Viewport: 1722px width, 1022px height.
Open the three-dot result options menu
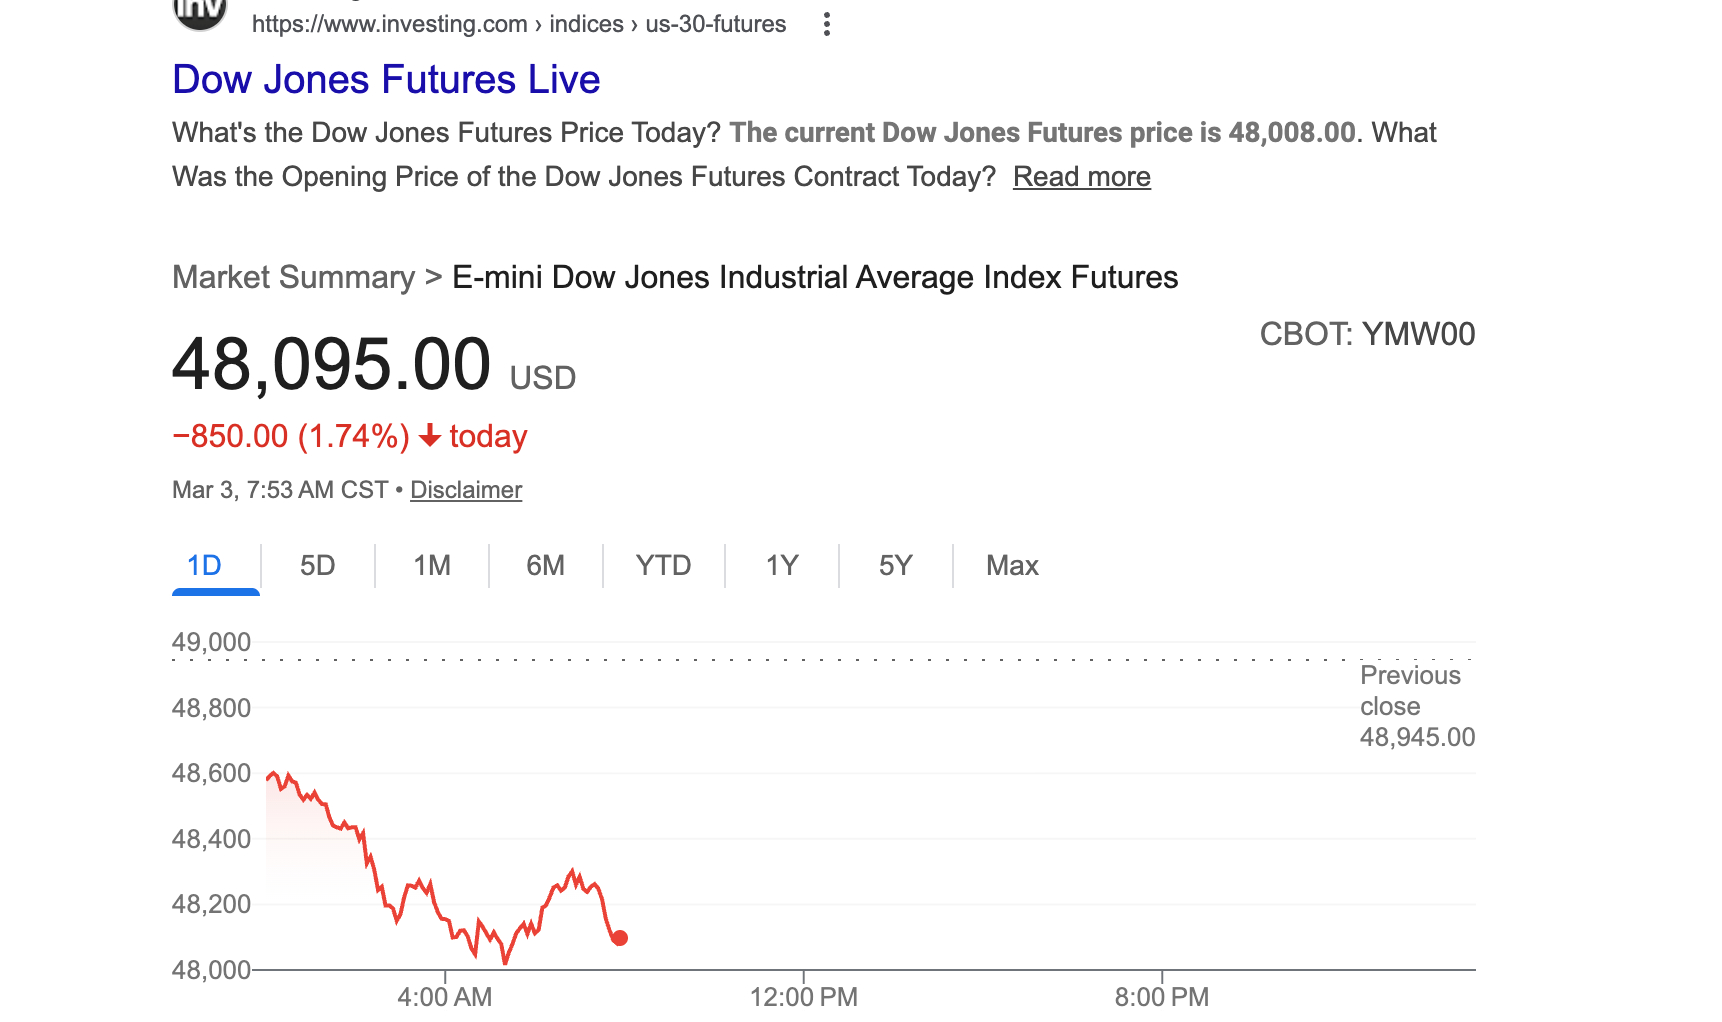click(x=826, y=24)
